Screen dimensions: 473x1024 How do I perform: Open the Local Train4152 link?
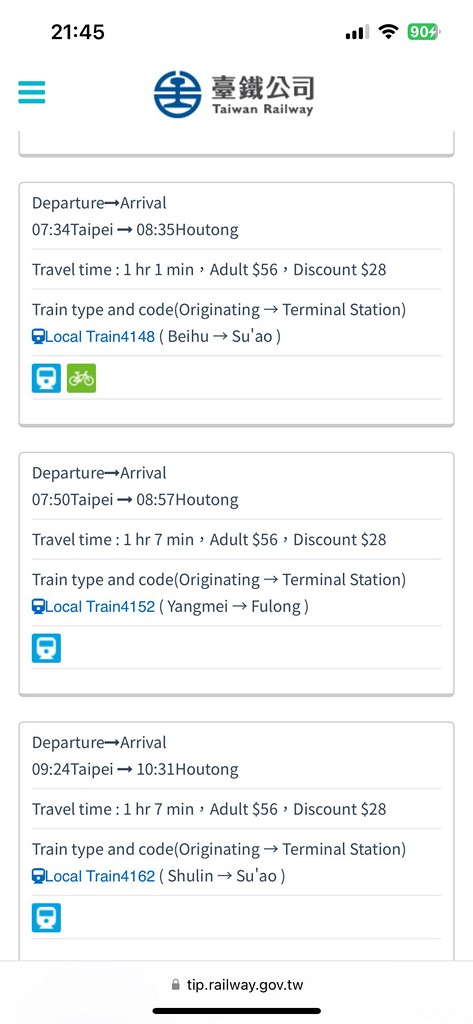click(93, 606)
